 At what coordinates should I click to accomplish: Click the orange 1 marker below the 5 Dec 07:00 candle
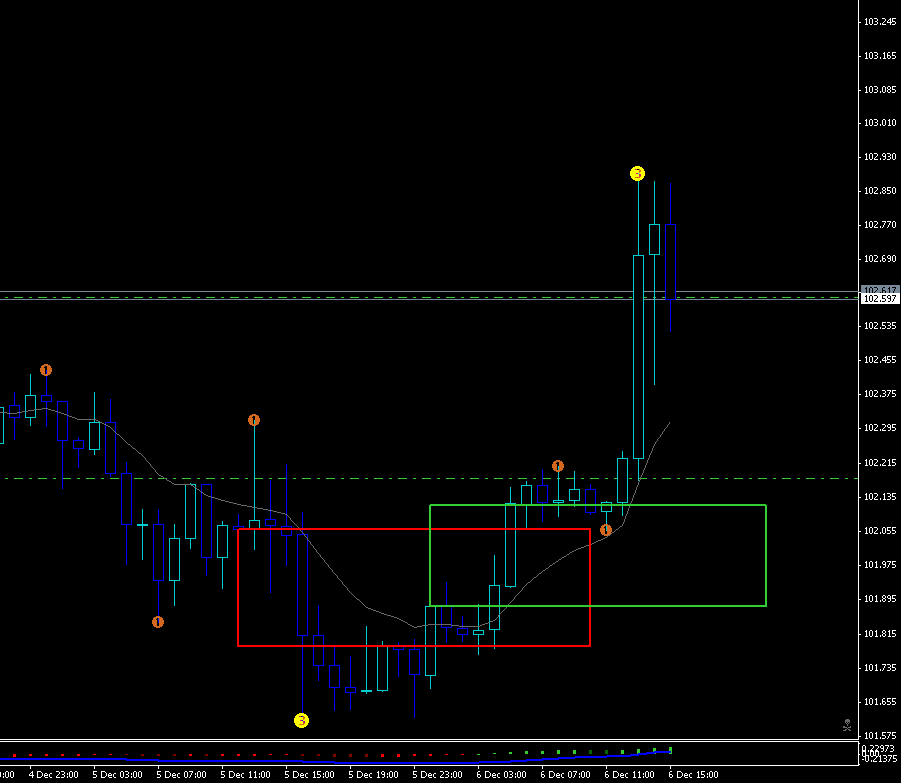click(x=158, y=622)
